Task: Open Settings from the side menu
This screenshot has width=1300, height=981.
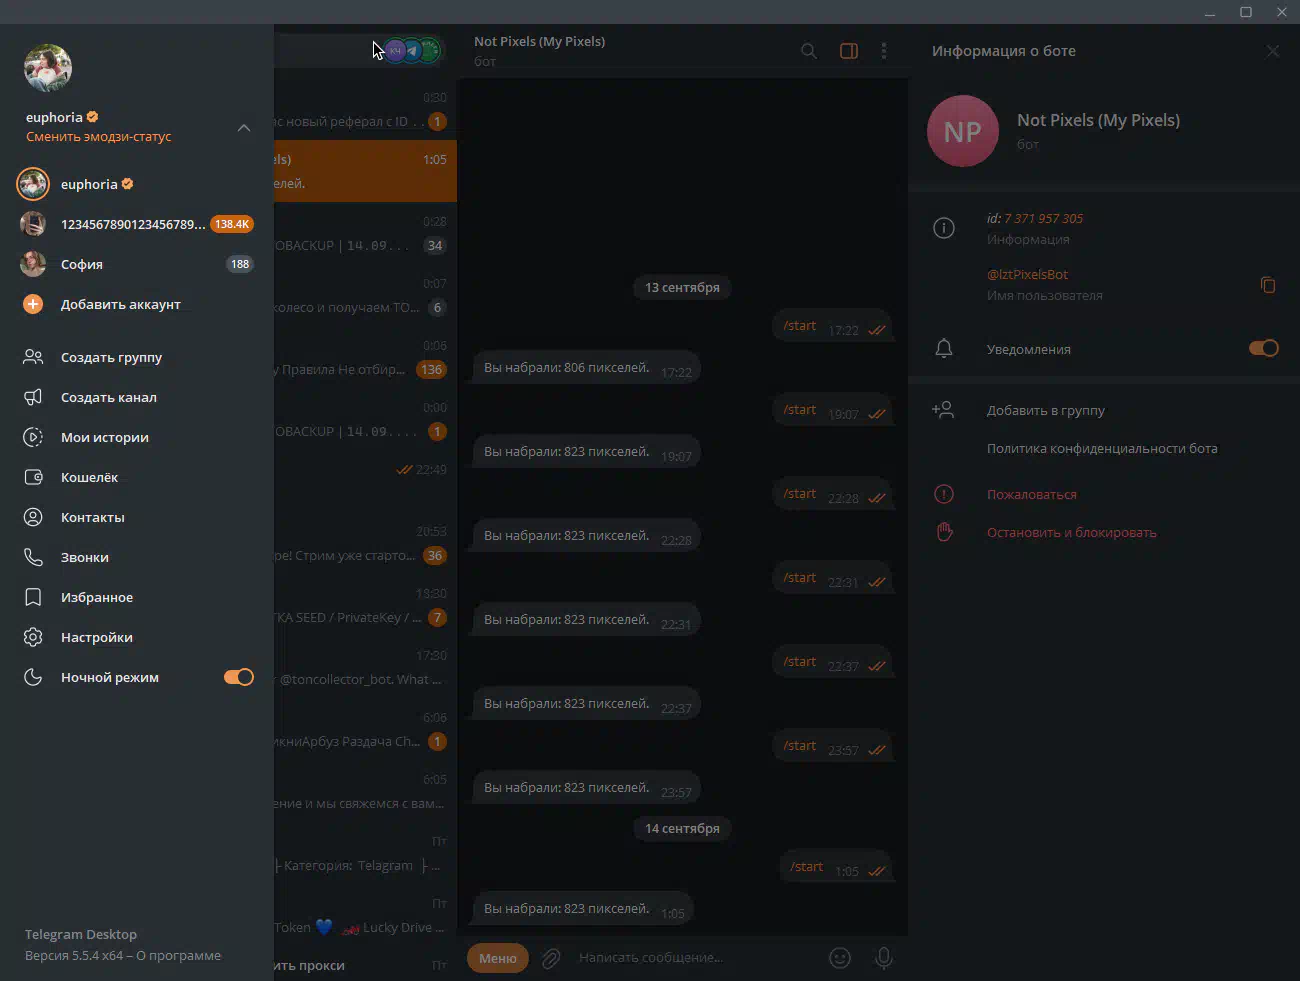Action: [x=96, y=637]
